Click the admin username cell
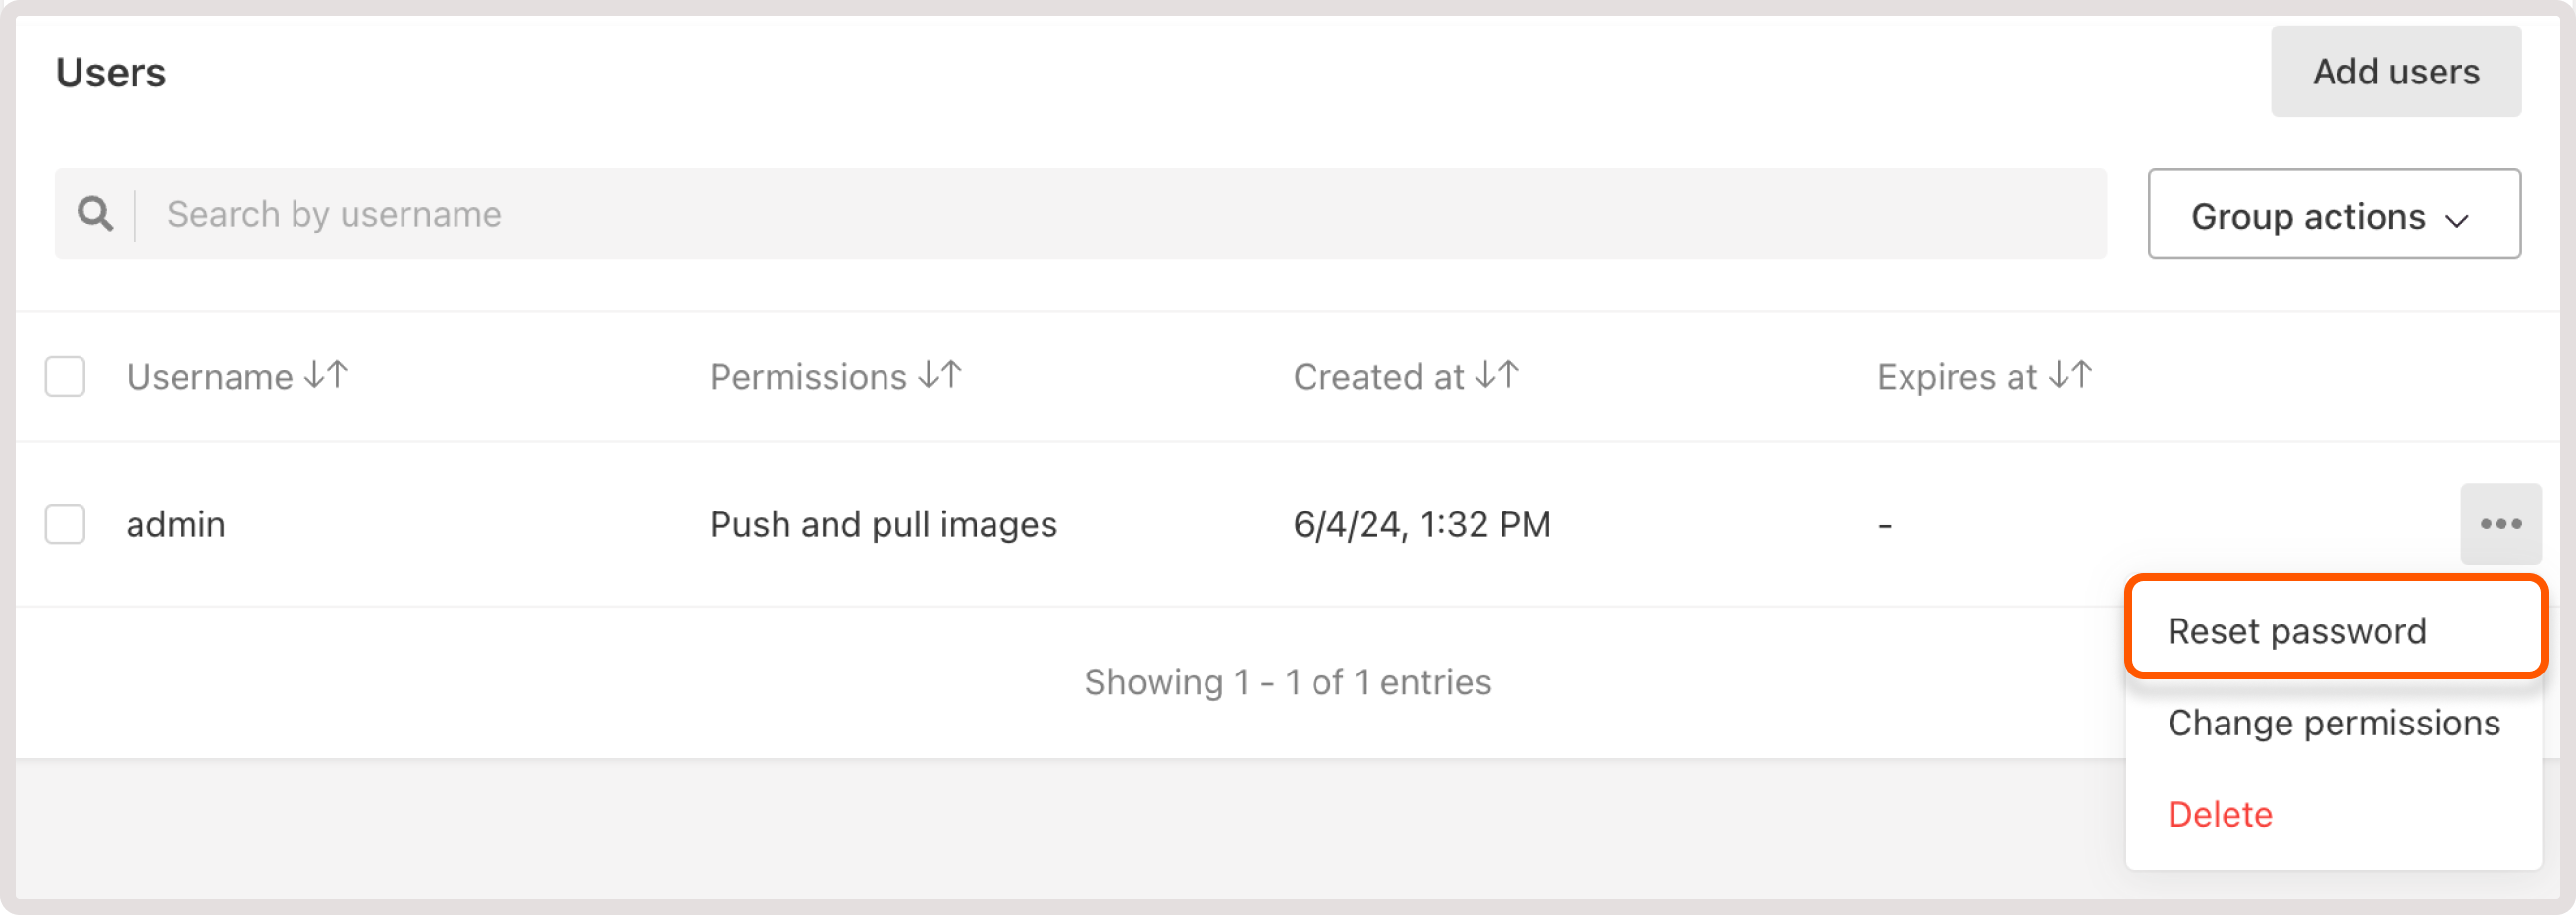 176,524
